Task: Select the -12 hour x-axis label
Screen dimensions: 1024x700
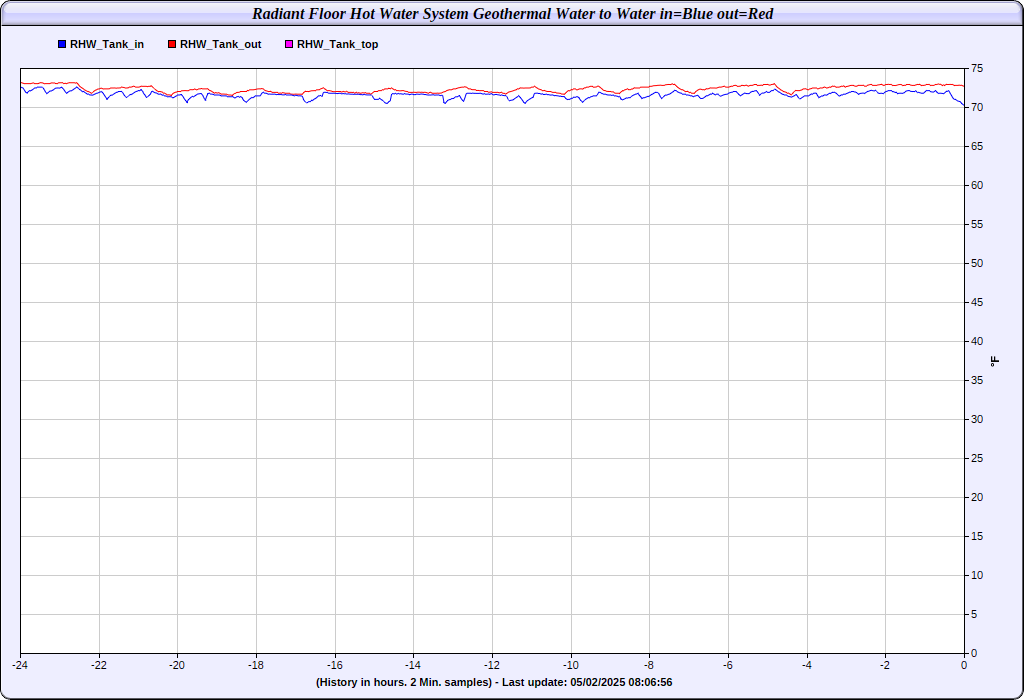Action: point(492,665)
